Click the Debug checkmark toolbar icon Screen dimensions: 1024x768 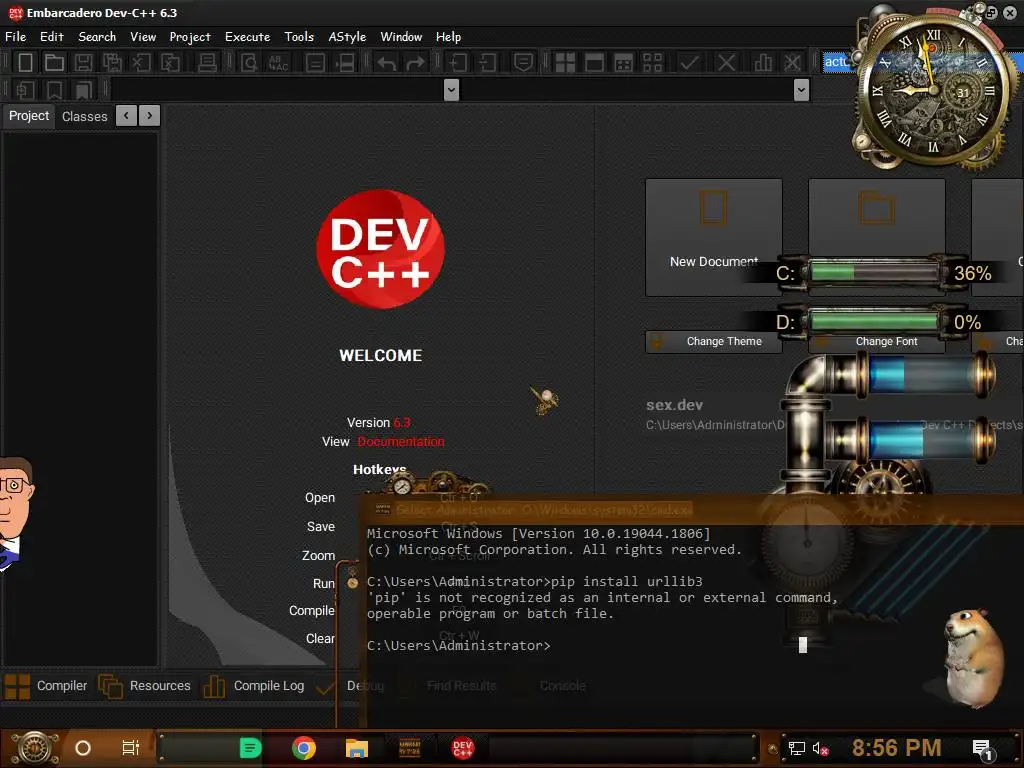point(689,63)
